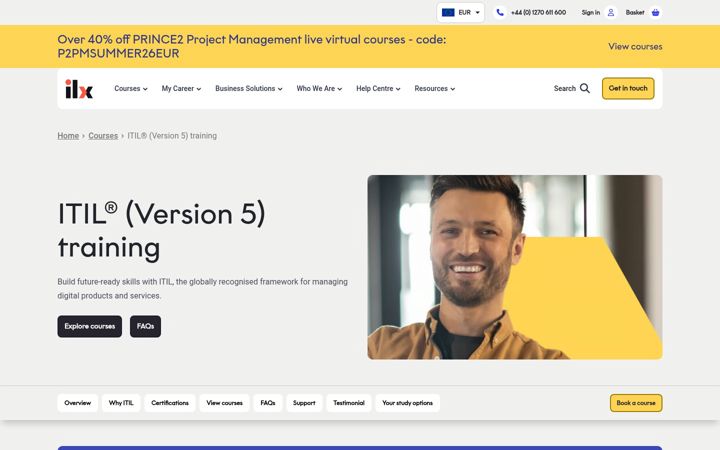Select the Testimonial tab
Viewport: 720px width, 450px height.
coord(349,403)
